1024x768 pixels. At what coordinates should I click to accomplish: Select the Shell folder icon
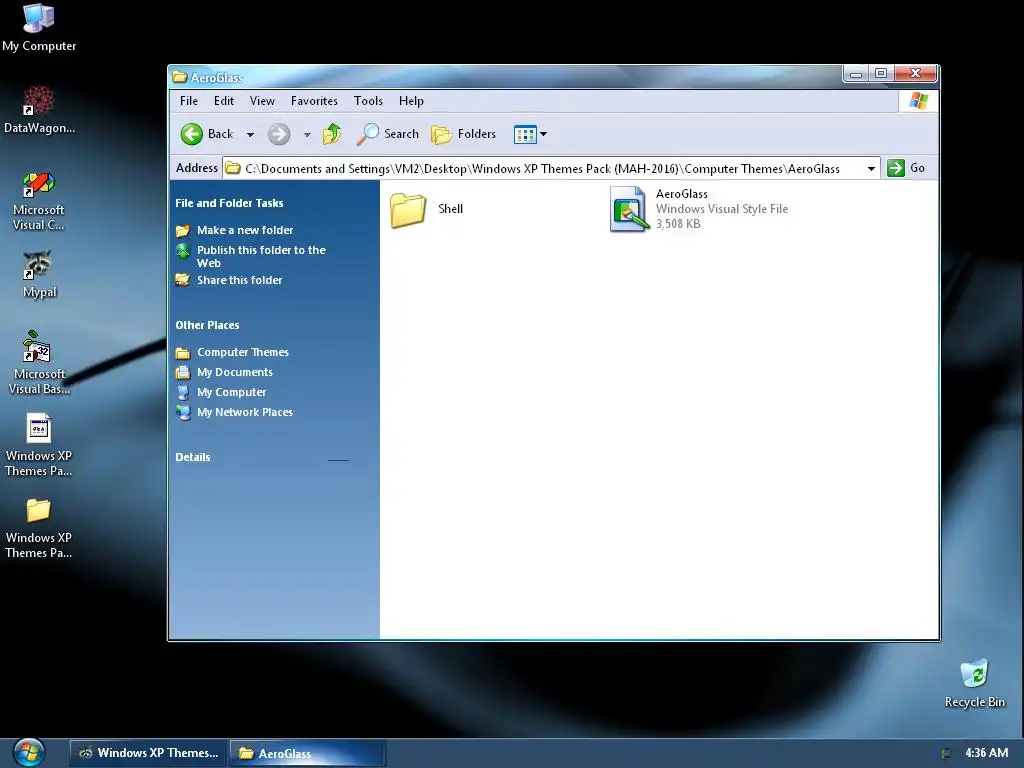point(408,210)
